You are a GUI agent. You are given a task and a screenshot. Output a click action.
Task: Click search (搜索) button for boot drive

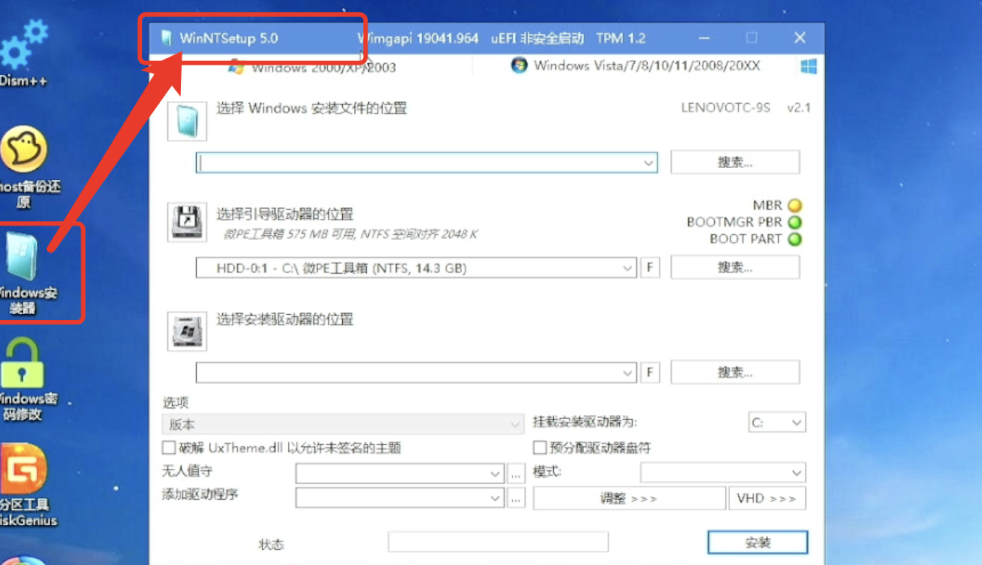(735, 267)
